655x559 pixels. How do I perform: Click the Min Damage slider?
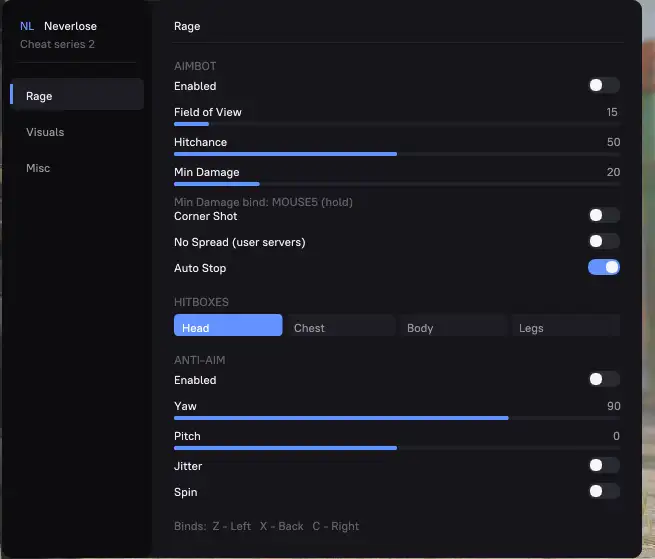[x=397, y=184]
